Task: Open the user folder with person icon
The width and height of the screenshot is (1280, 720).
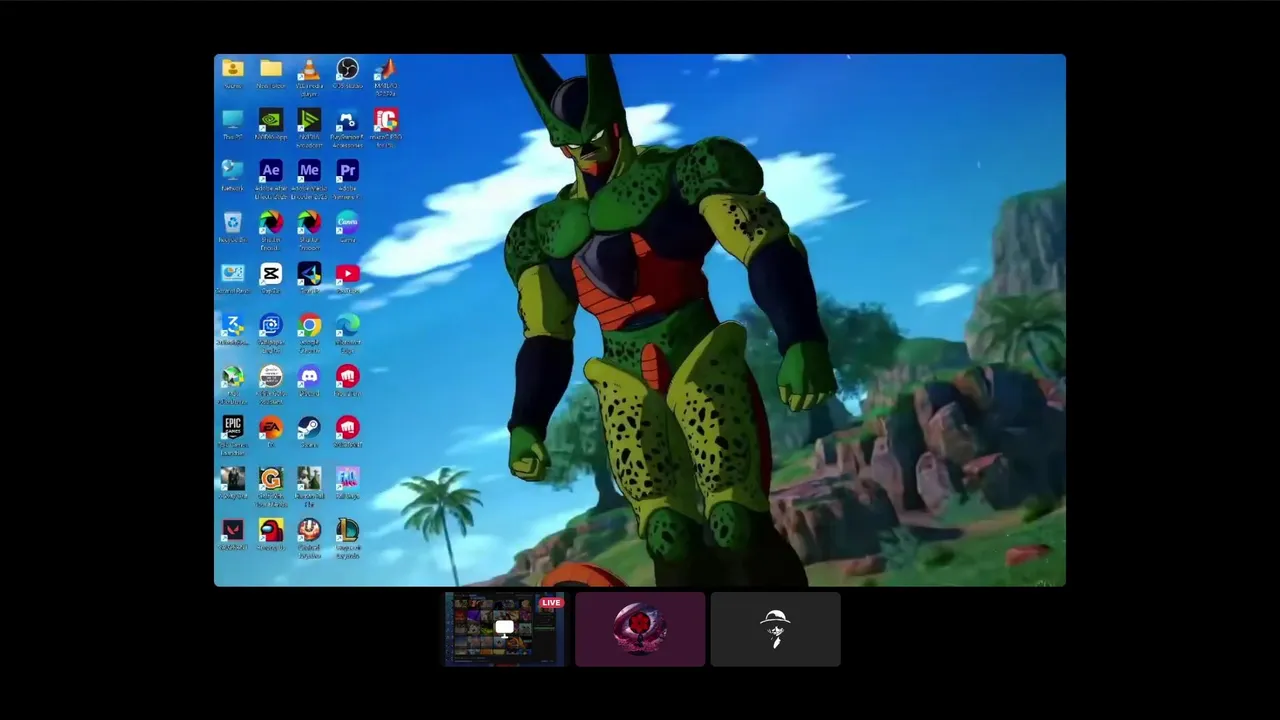Action: click(x=232, y=72)
